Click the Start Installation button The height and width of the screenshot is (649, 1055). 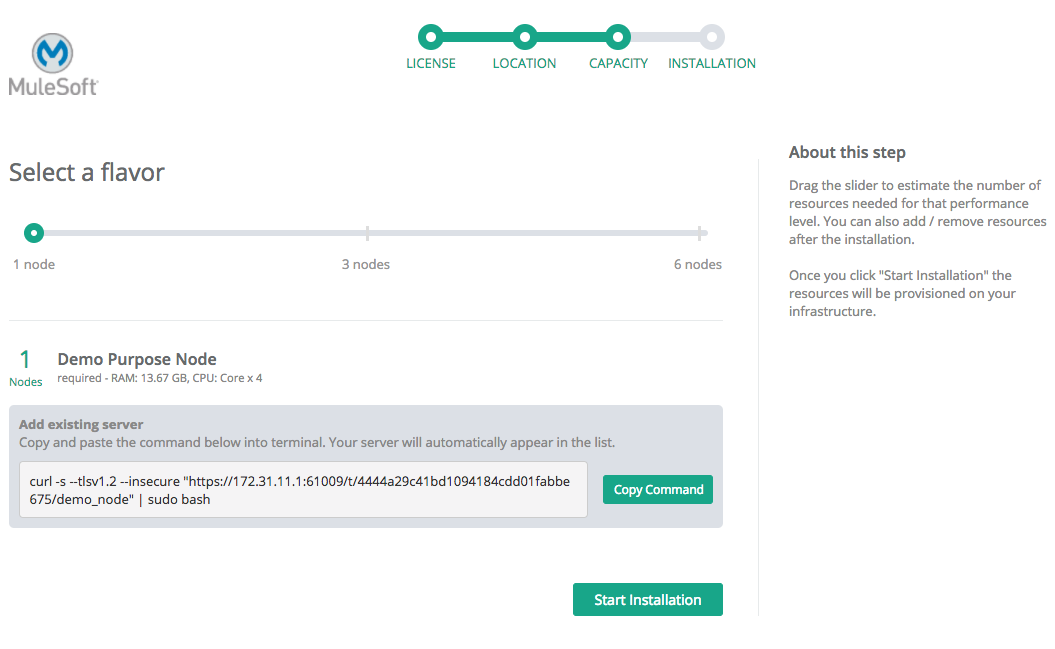[x=647, y=600]
